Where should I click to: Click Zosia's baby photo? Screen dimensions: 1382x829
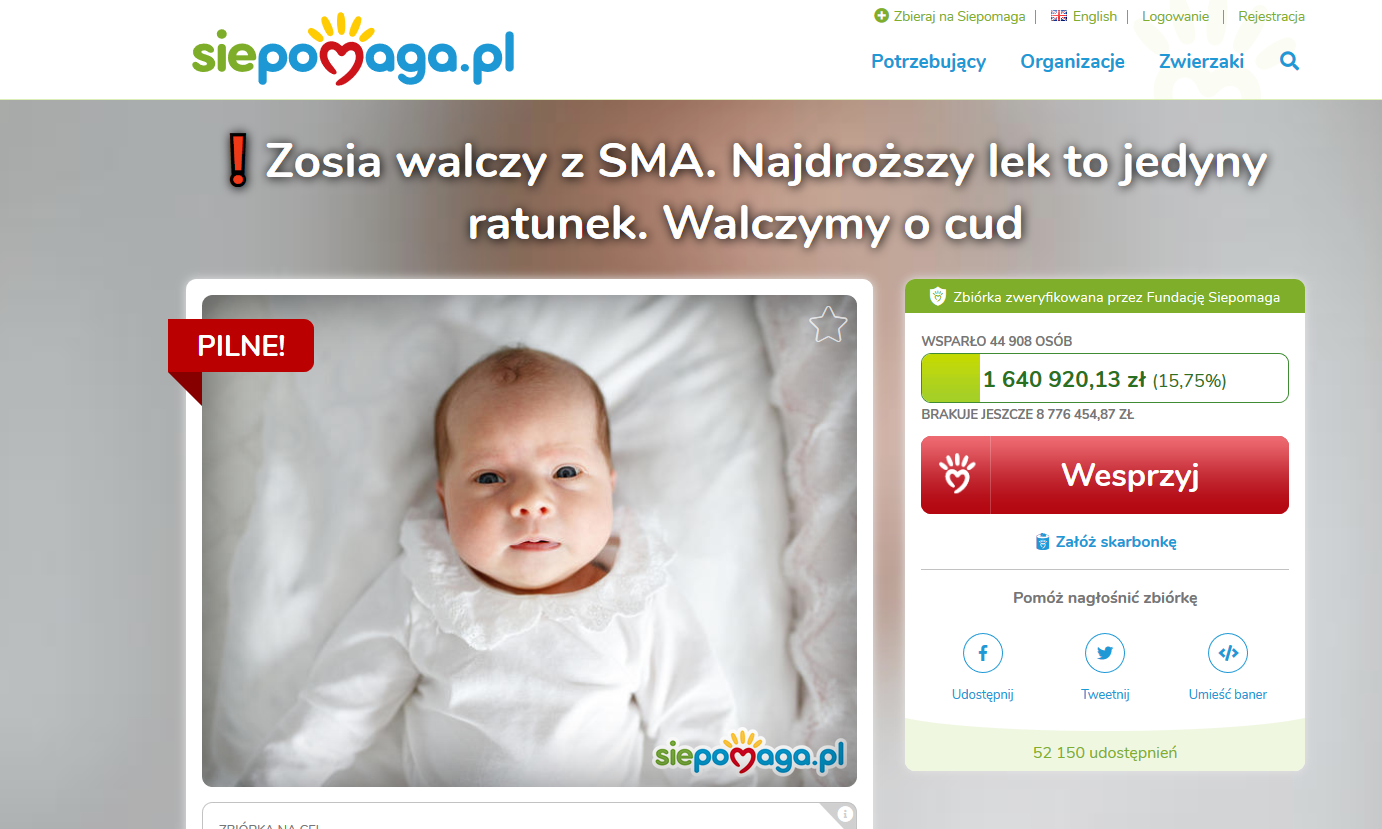point(529,541)
